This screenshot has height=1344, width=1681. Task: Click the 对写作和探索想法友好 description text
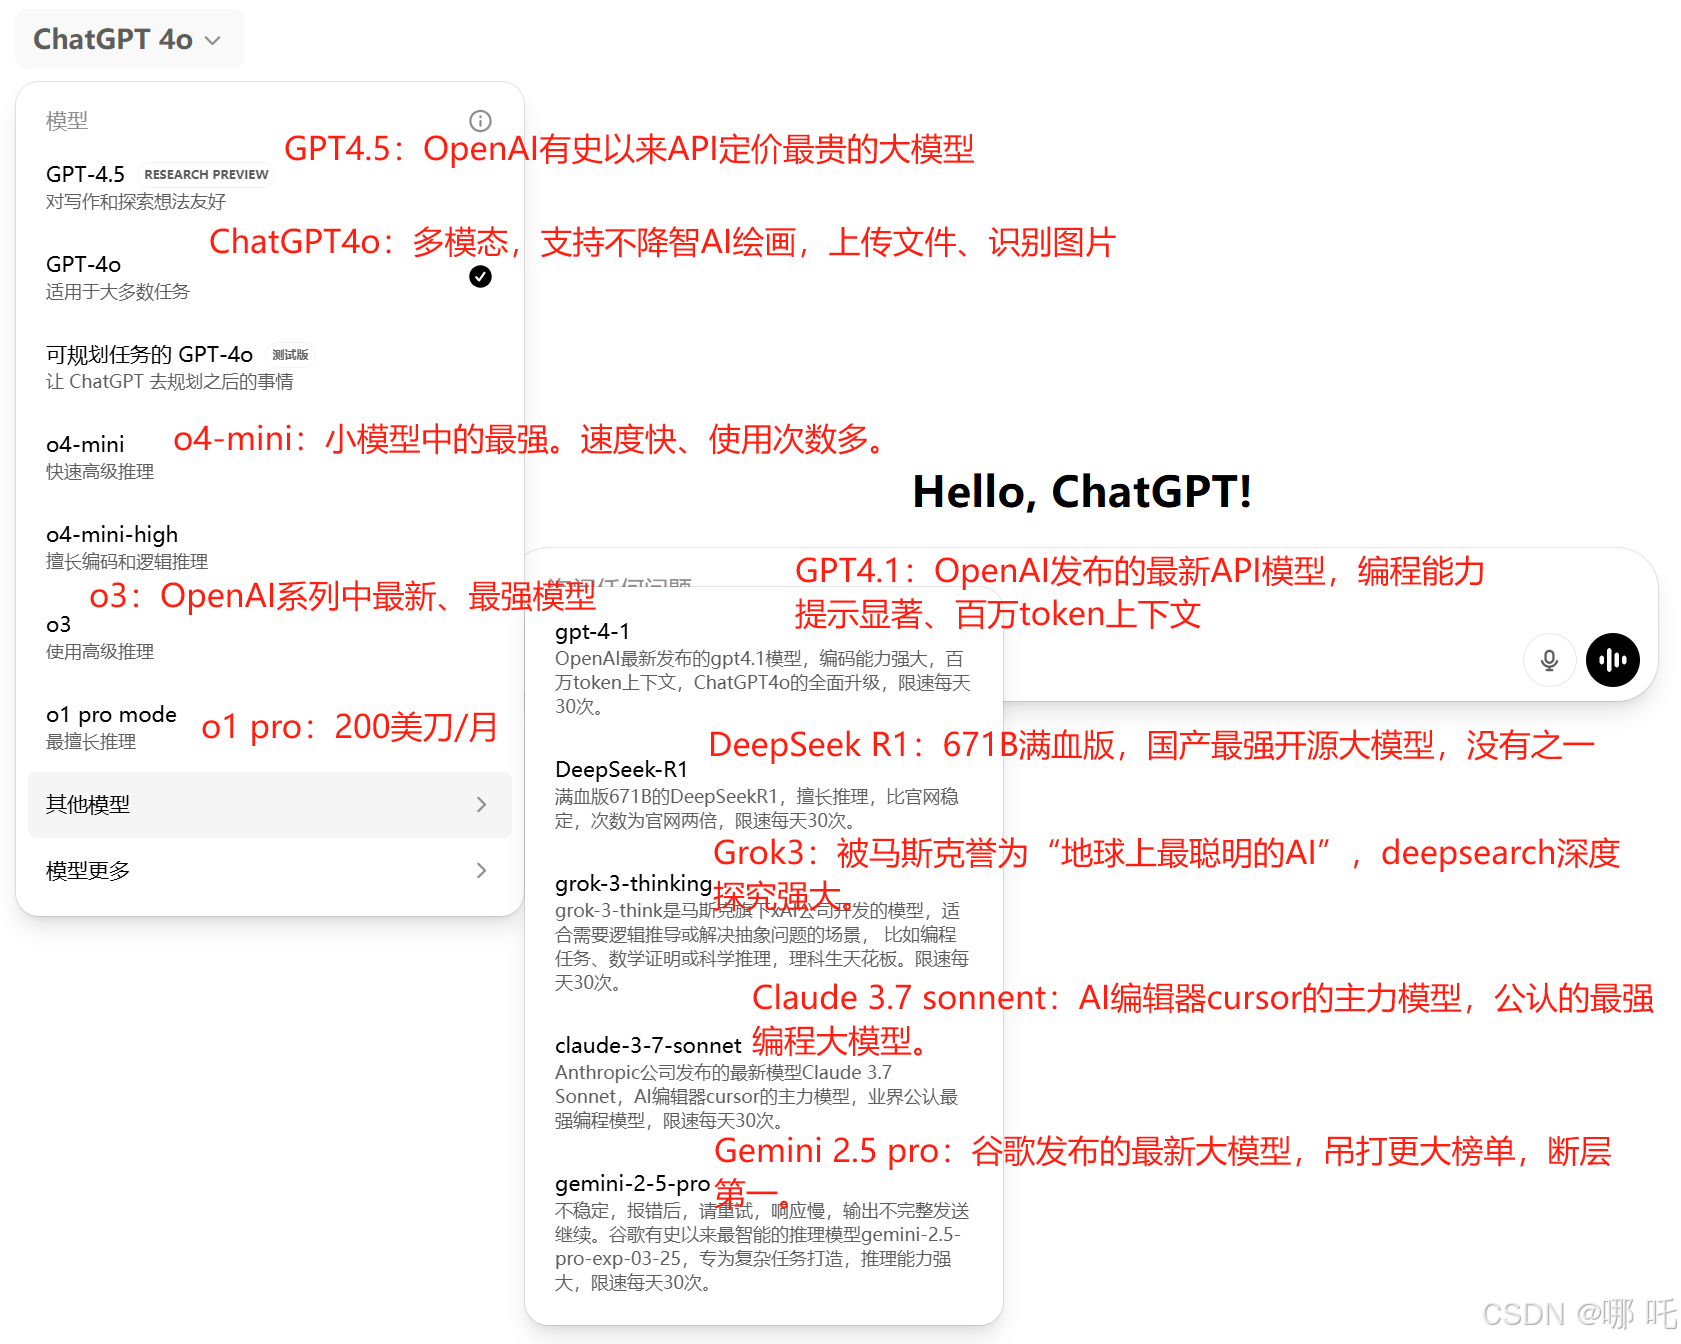(x=136, y=202)
